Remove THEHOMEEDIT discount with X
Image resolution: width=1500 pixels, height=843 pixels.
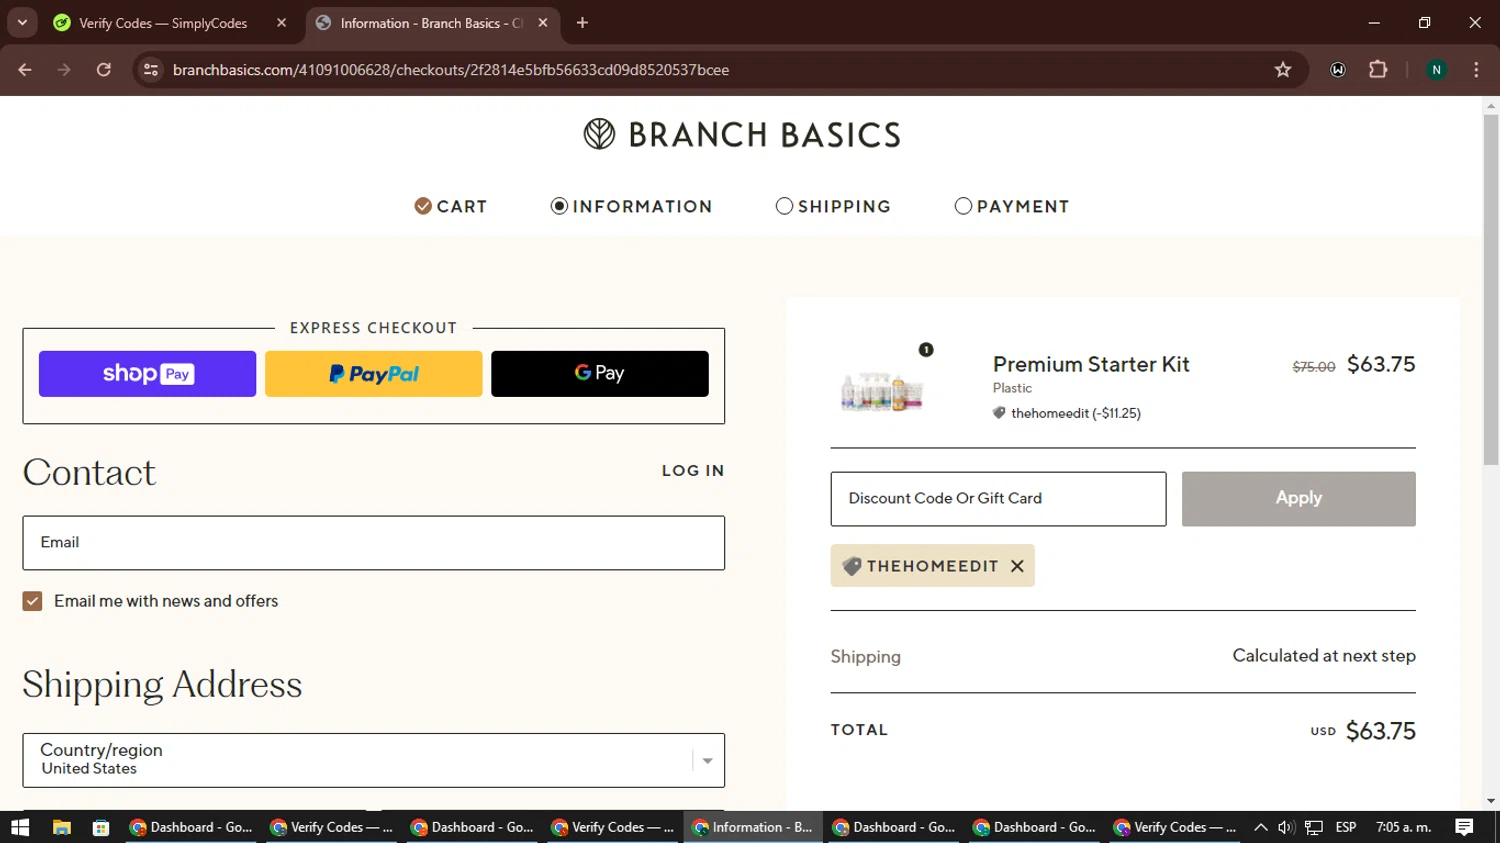click(1017, 566)
